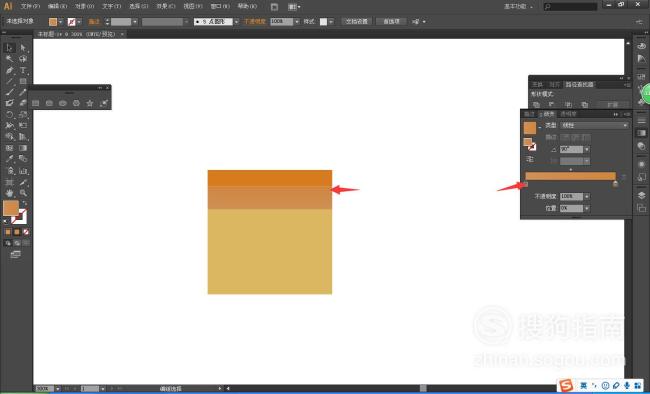Click the Exclude shape mode icon
Viewport: 650px width, 394px height.
[x=585, y=105]
